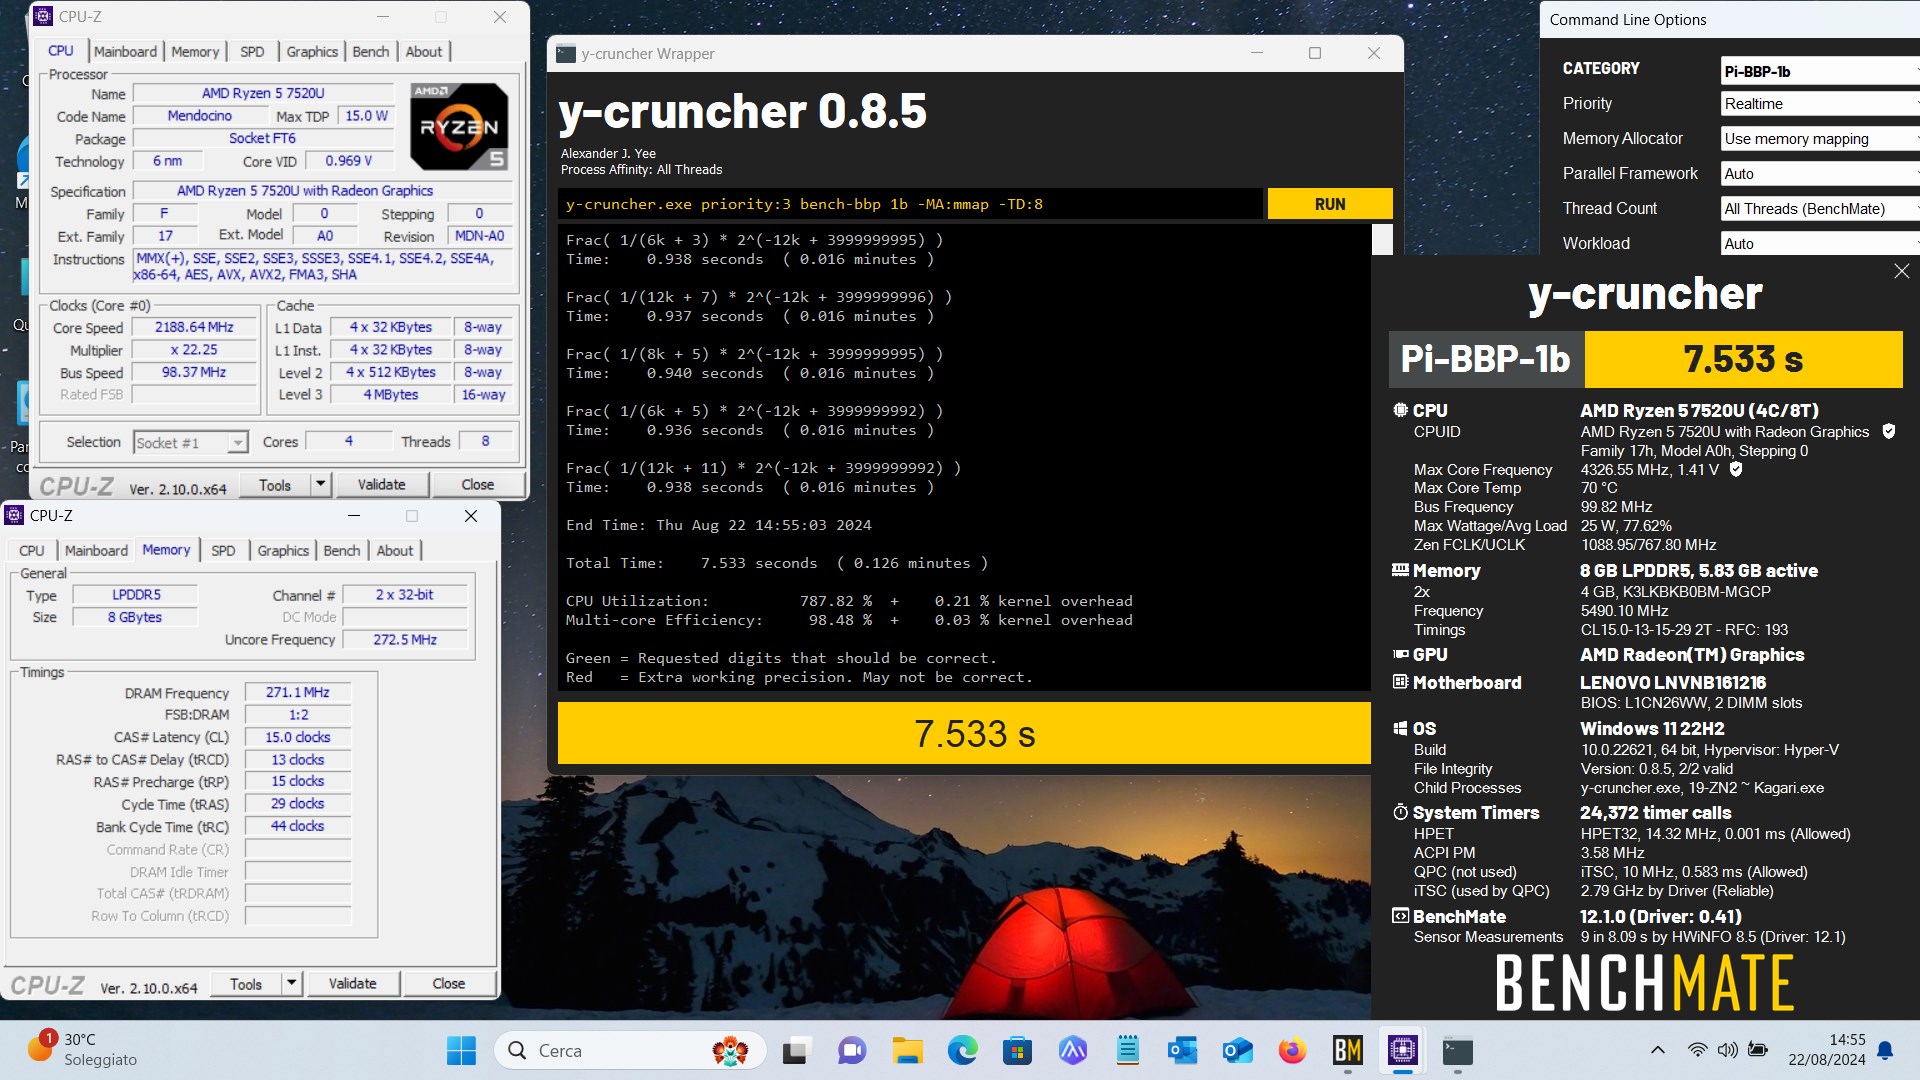Click Close button in upper CPU-Z window
Image resolution: width=1920 pixels, height=1080 pixels.
click(477, 485)
